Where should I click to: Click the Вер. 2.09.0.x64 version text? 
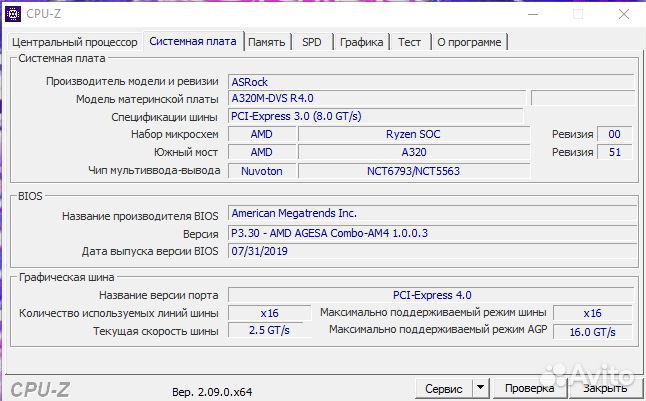coord(212,392)
